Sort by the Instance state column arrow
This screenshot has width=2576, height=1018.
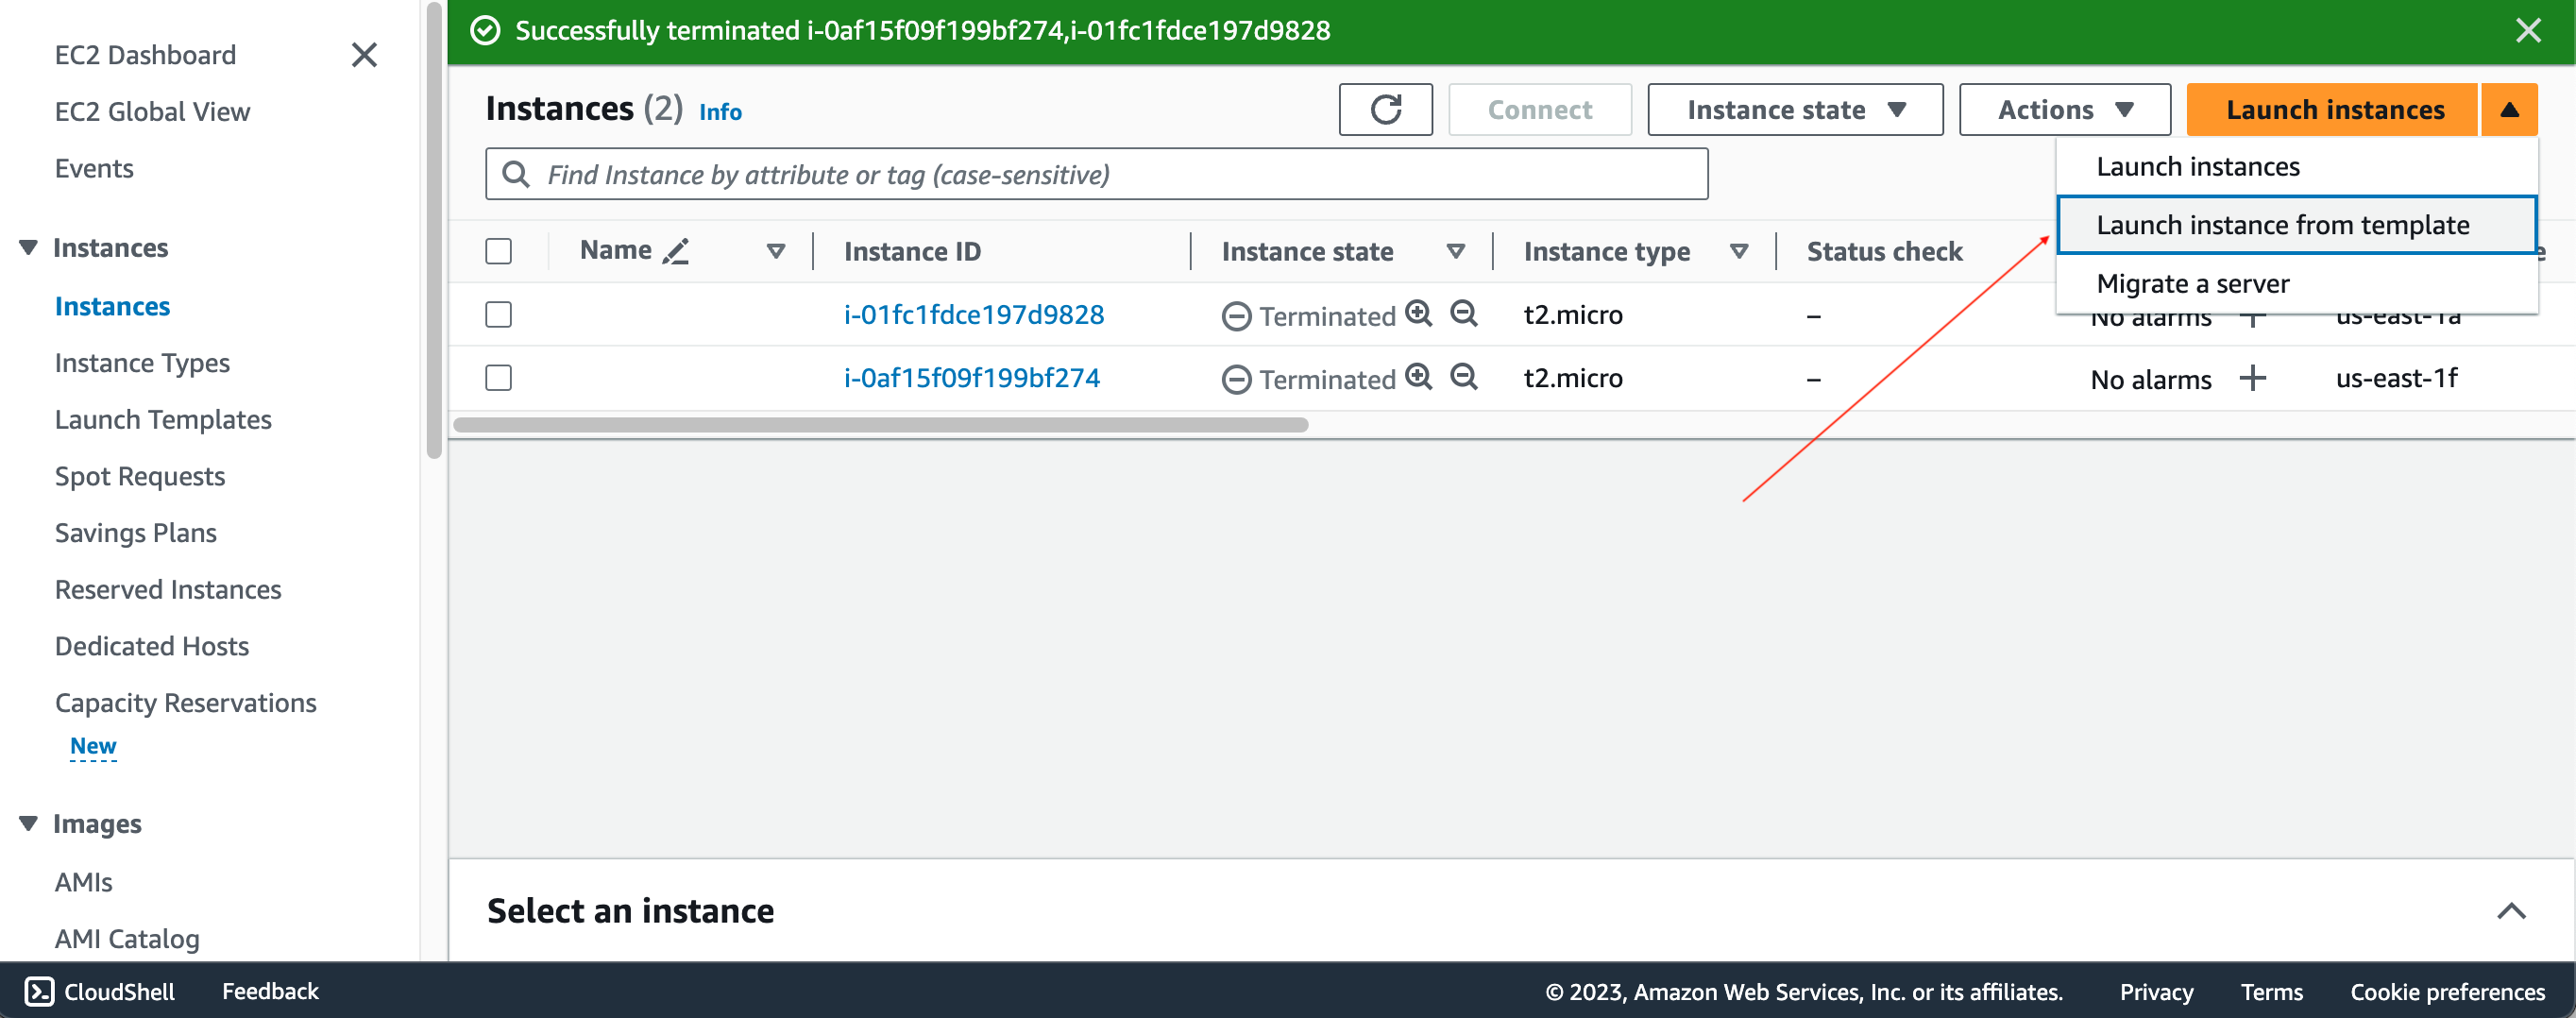tap(1456, 251)
